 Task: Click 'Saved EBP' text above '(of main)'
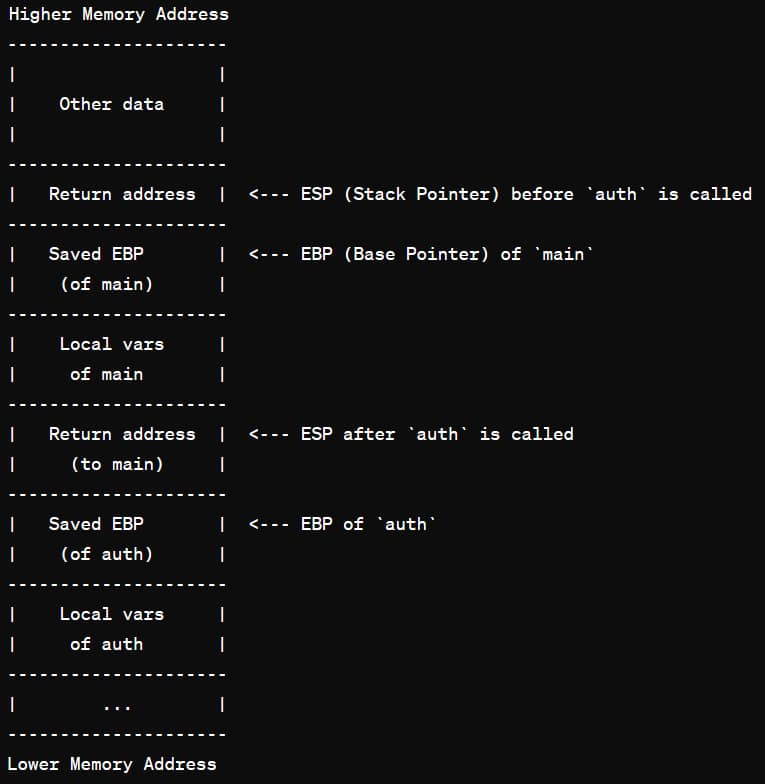click(x=96, y=254)
